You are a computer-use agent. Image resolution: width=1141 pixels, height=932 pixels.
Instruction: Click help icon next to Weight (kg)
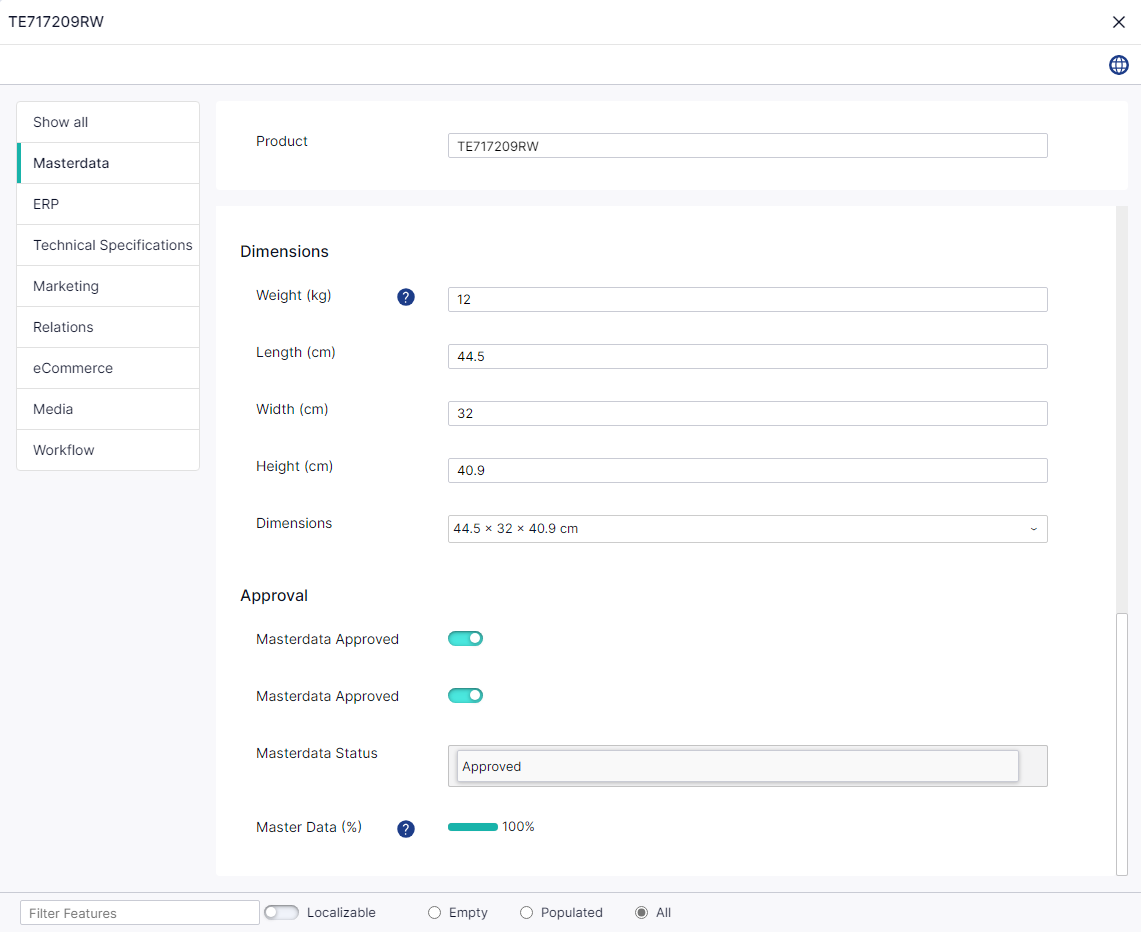(405, 297)
